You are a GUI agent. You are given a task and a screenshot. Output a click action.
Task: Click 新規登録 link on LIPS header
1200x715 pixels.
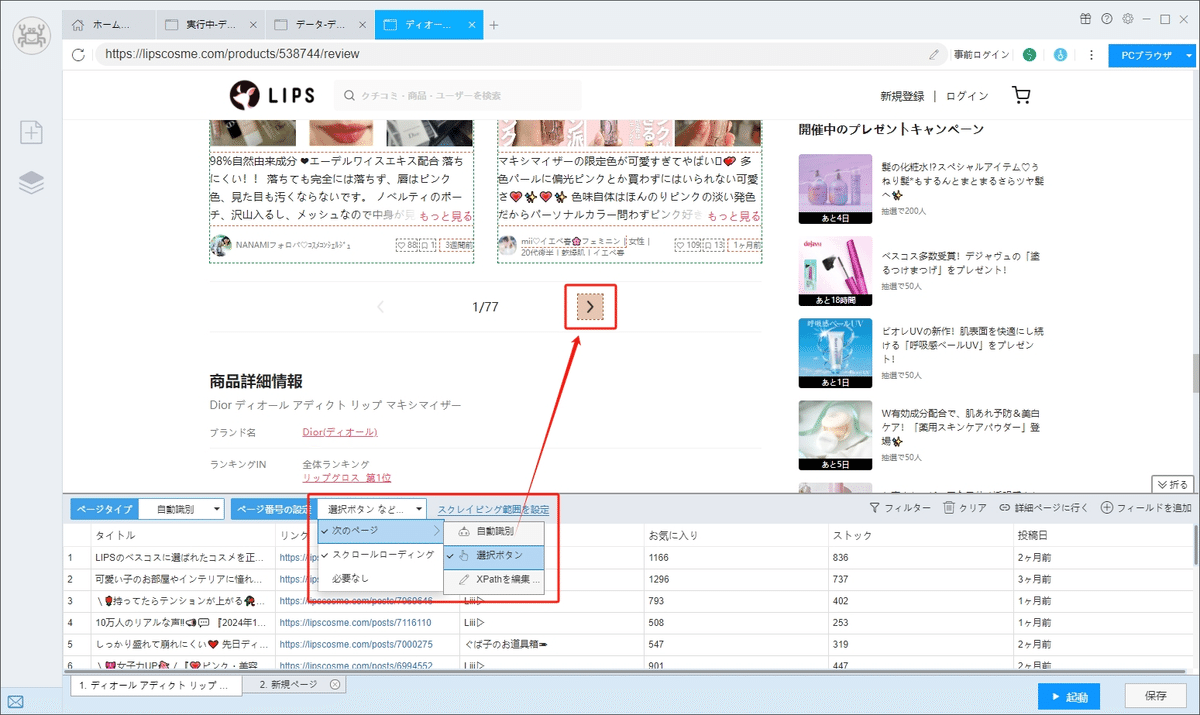[x=902, y=96]
